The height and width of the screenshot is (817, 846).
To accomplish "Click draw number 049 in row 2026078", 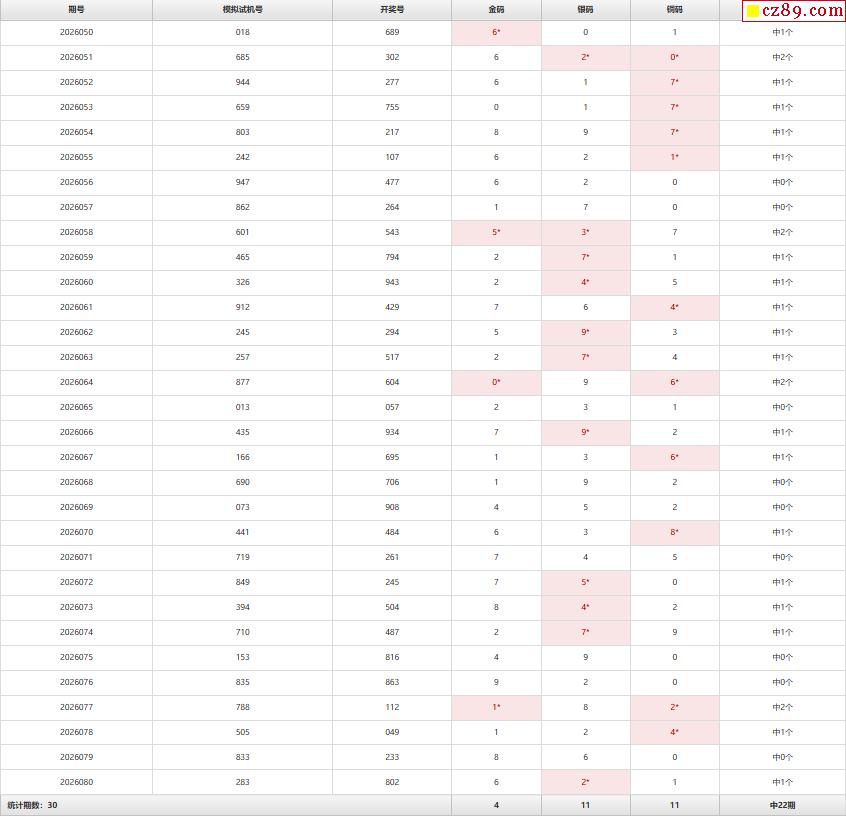I will pos(392,732).
